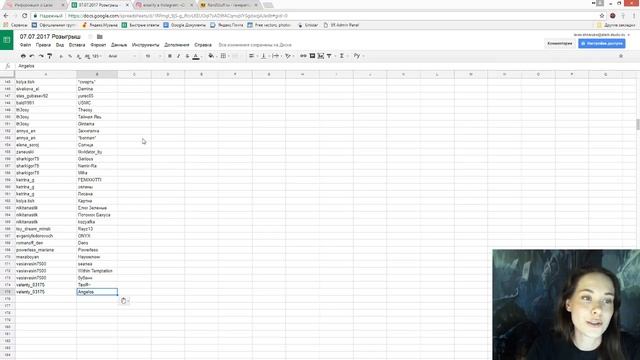Click the print icon in the toolbar
The height and width of the screenshot is (360, 640).
tap(23, 56)
